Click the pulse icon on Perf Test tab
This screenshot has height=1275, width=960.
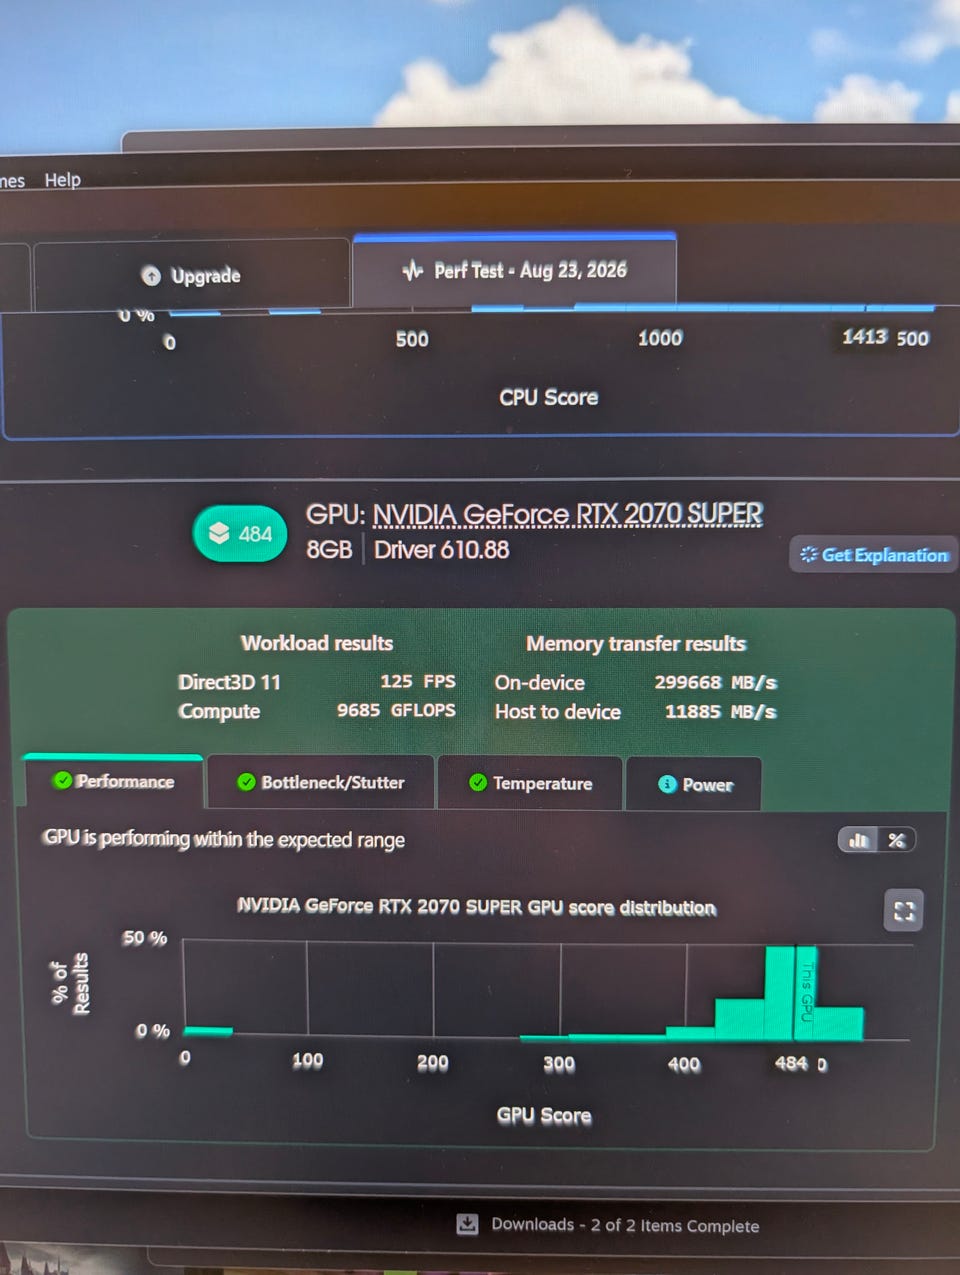412,270
